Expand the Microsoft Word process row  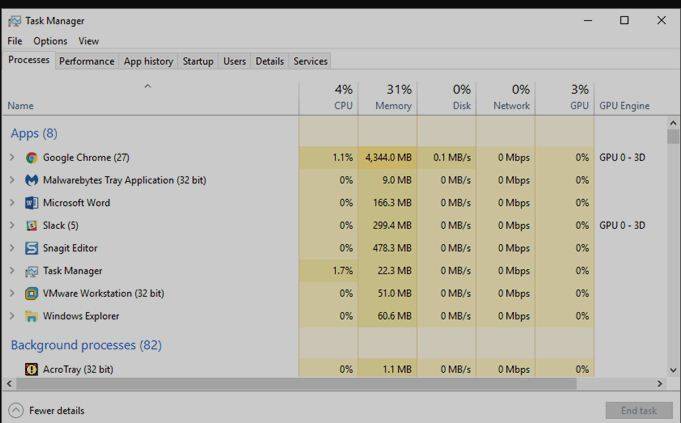pyautogui.click(x=12, y=203)
